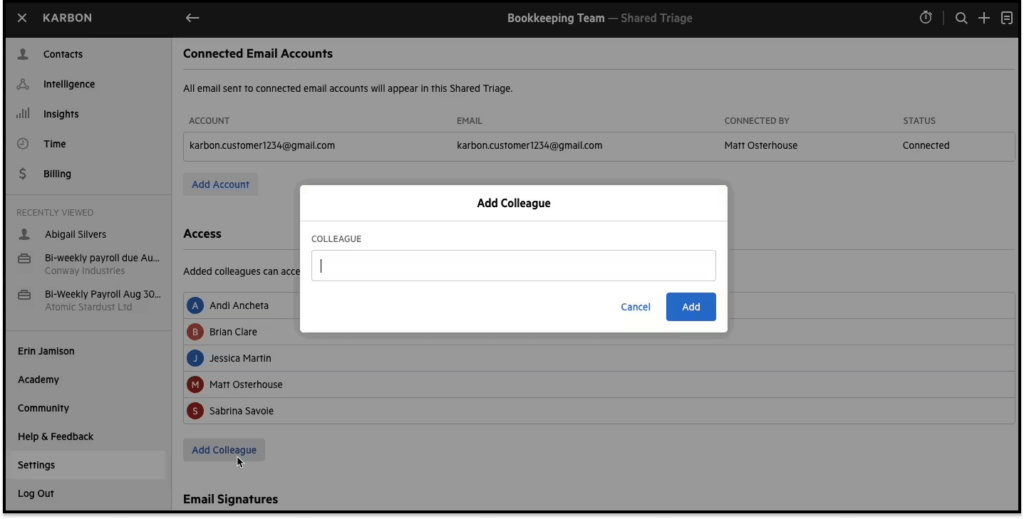Image resolution: width=1024 pixels, height=519 pixels.
Task: Open Insights in the sidebar
Action: pyautogui.click(x=60, y=114)
